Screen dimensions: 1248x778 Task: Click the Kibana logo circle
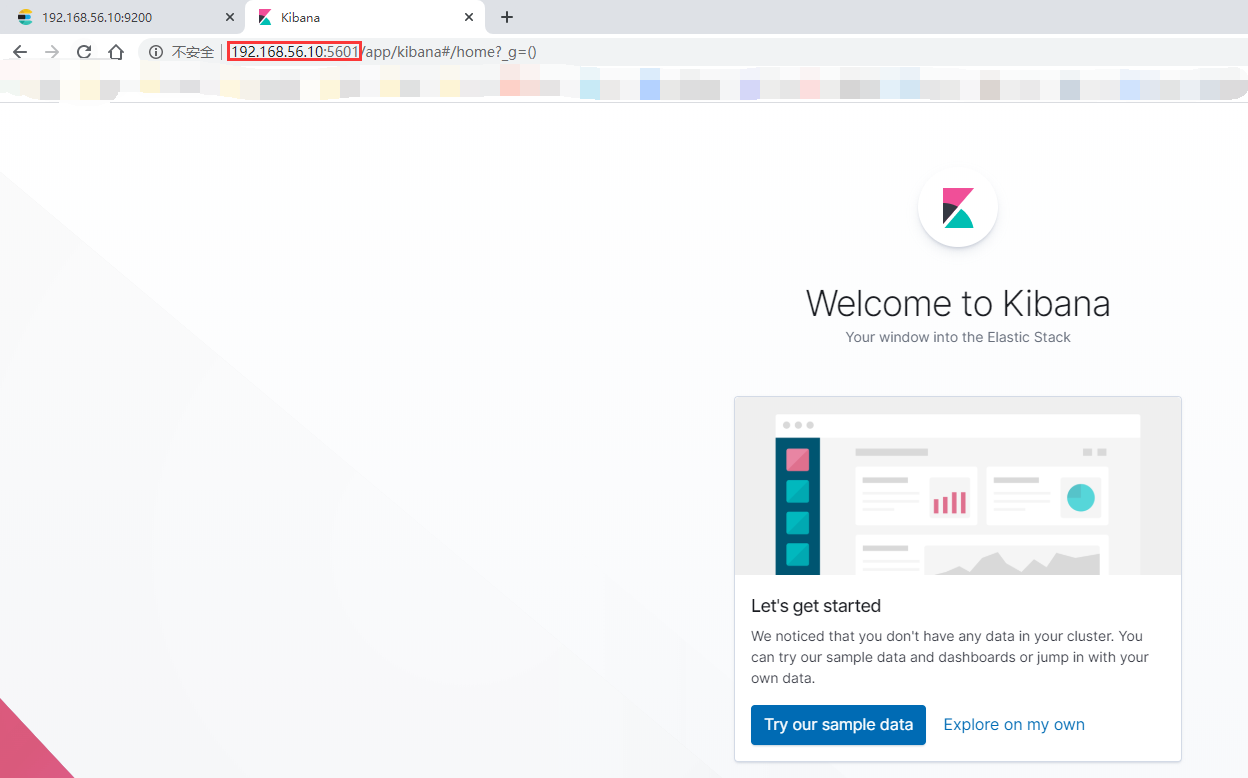(x=958, y=207)
